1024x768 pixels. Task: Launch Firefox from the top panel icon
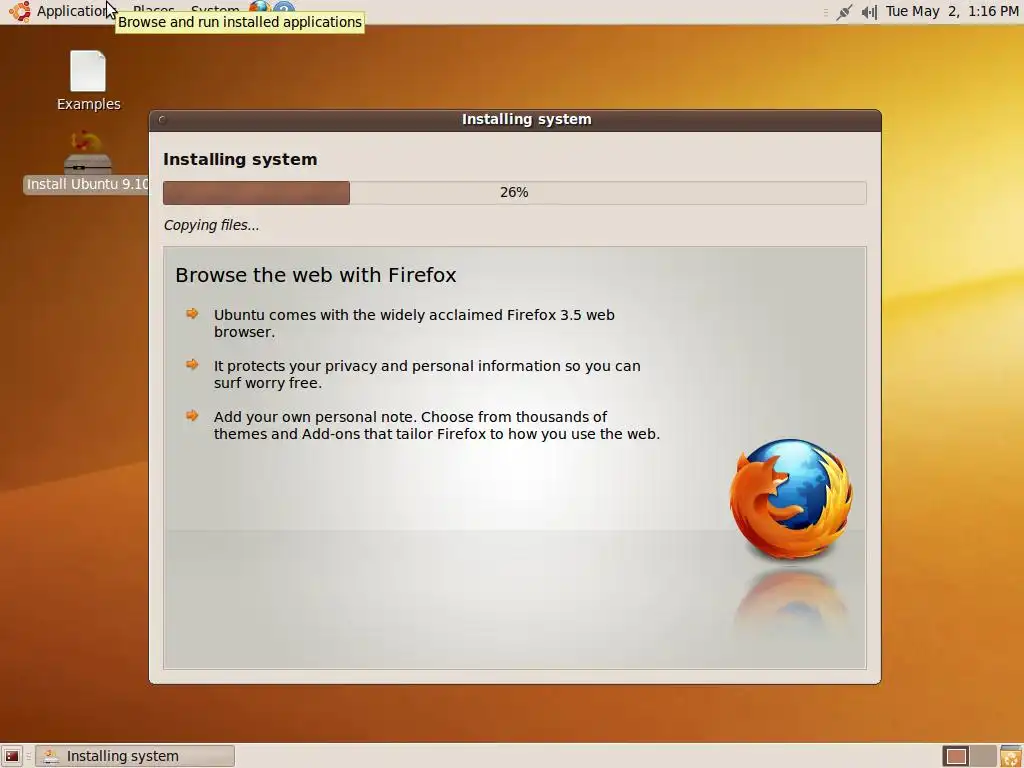click(259, 7)
